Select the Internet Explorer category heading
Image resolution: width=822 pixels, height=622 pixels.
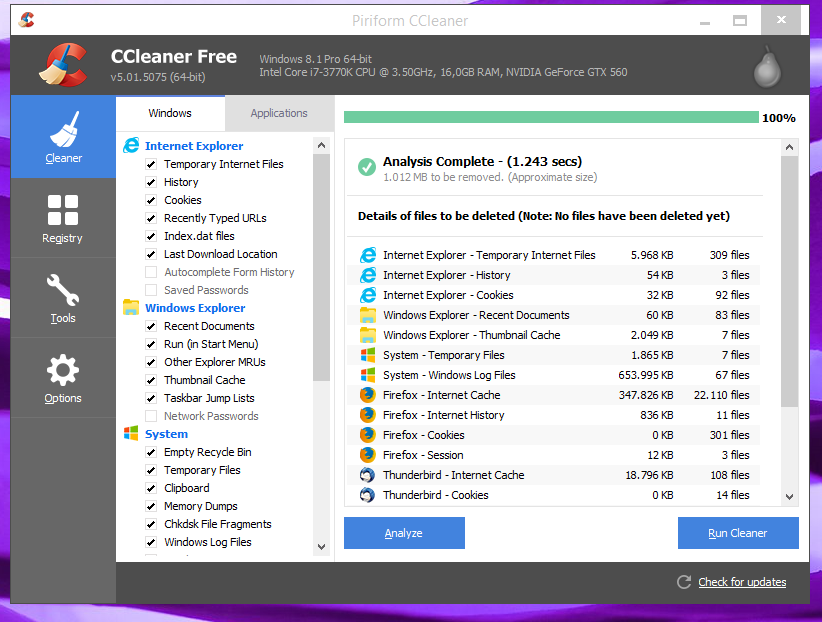click(x=194, y=146)
